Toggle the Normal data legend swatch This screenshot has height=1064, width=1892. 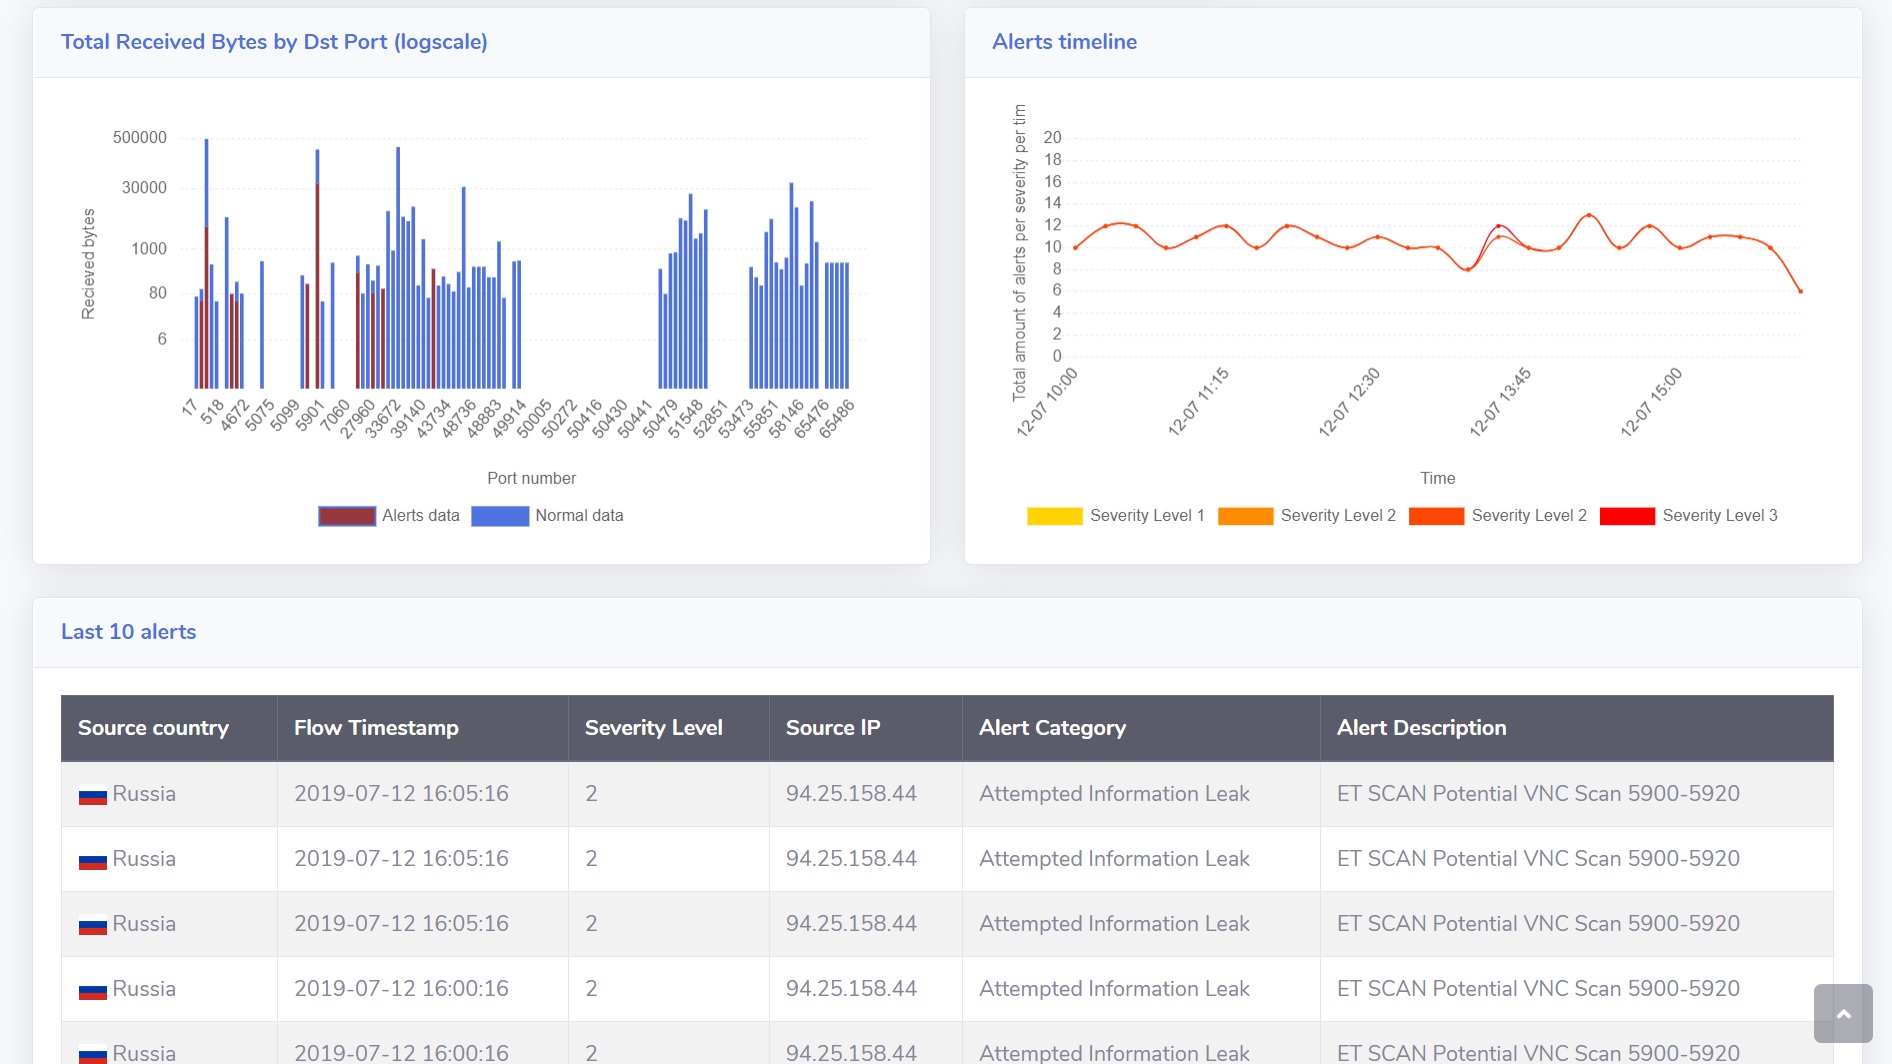[500, 516]
